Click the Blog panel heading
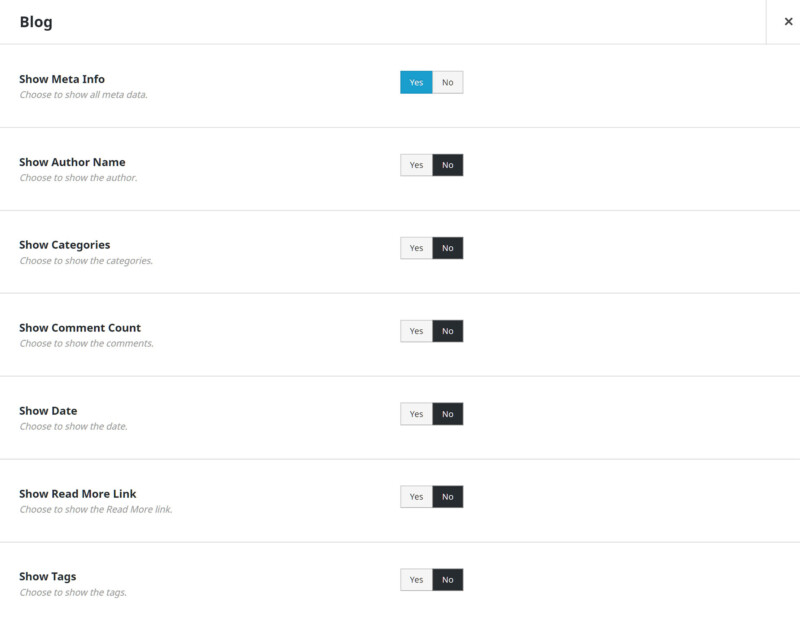This screenshot has width=800, height=624. 36,22
